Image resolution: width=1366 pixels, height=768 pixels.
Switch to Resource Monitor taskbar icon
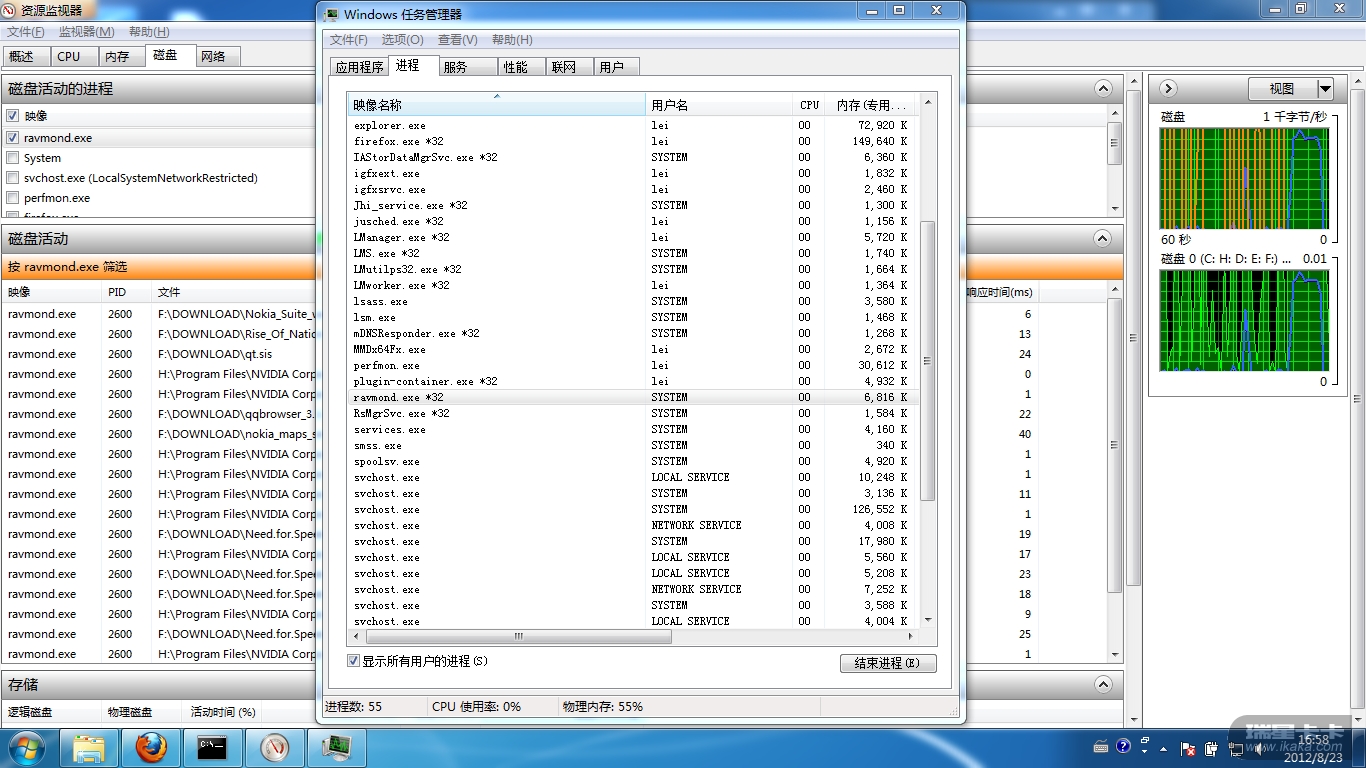pos(275,748)
